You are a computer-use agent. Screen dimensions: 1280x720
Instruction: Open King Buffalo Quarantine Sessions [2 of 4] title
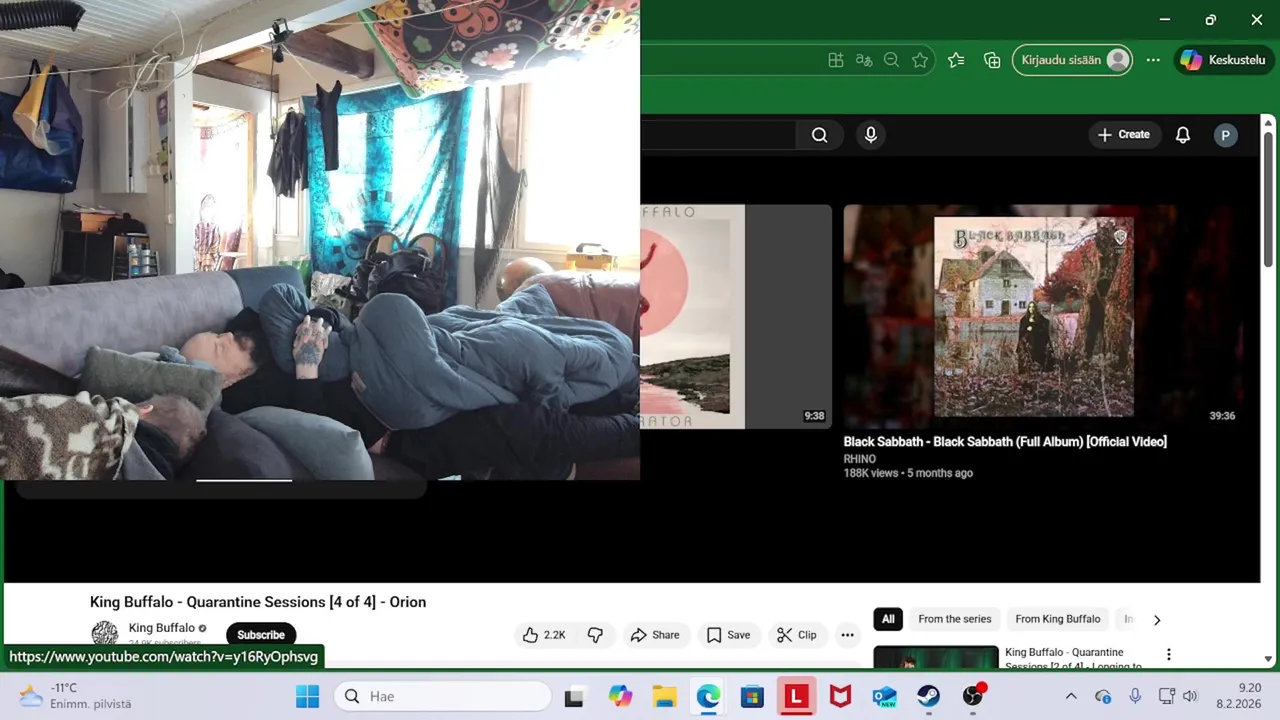click(x=1074, y=659)
